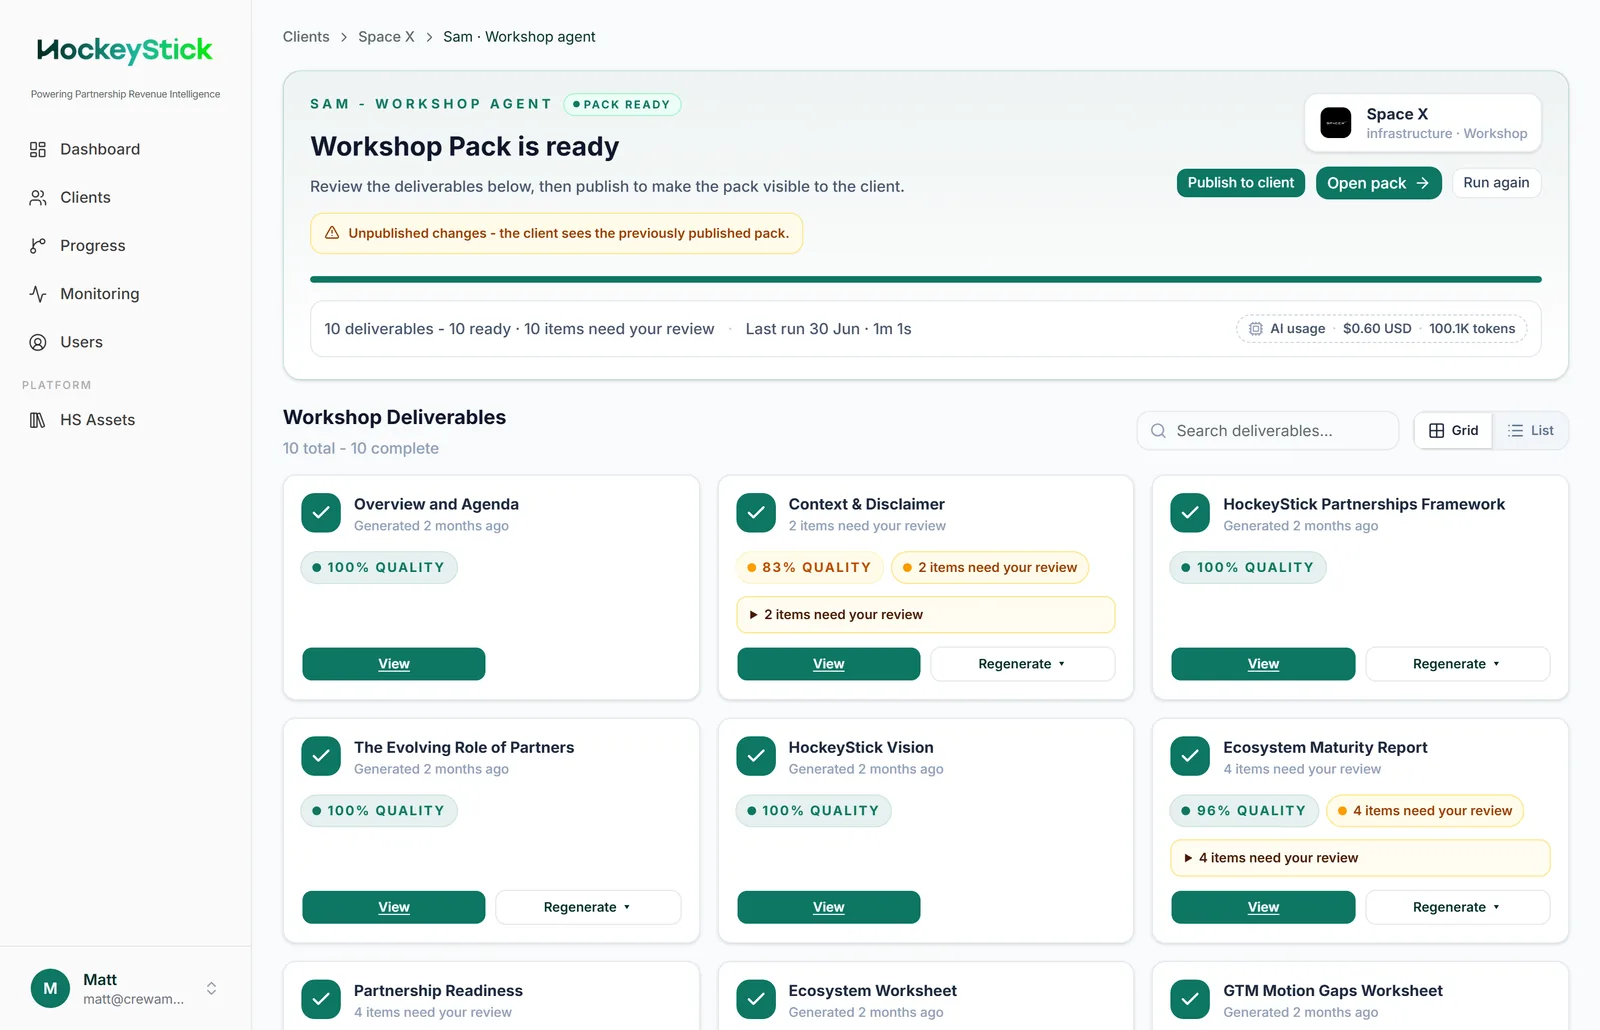This screenshot has height=1030, width=1600.
Task: Click Space X breadcrumb link
Action: click(x=386, y=37)
